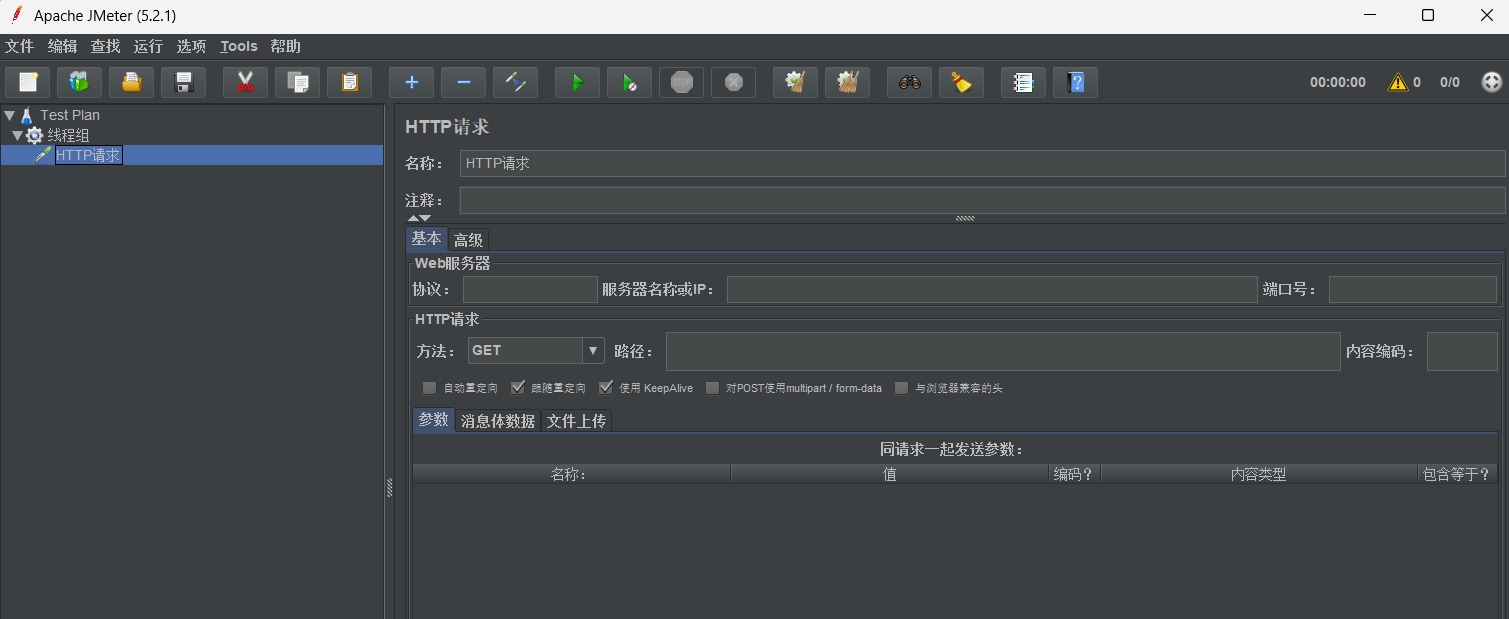Viewport: 1509px width, 619px height.
Task: Click the Shutdown test icon
Action: coord(734,82)
